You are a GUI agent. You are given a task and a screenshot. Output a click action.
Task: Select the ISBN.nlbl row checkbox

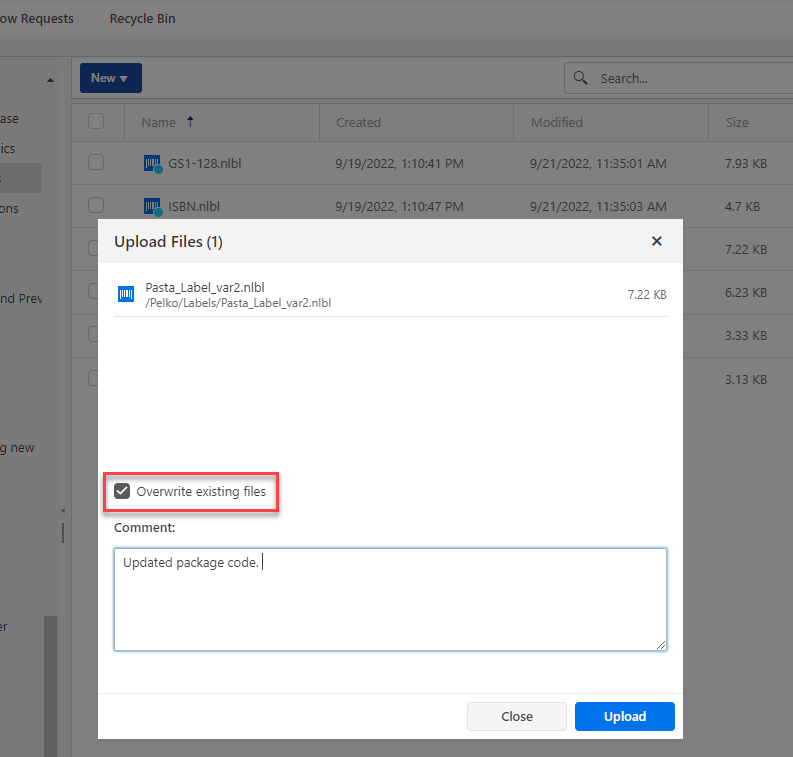pyautogui.click(x=96, y=206)
